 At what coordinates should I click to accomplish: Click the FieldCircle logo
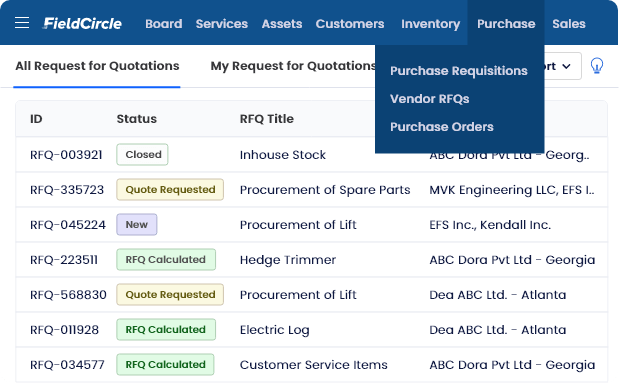pos(82,24)
